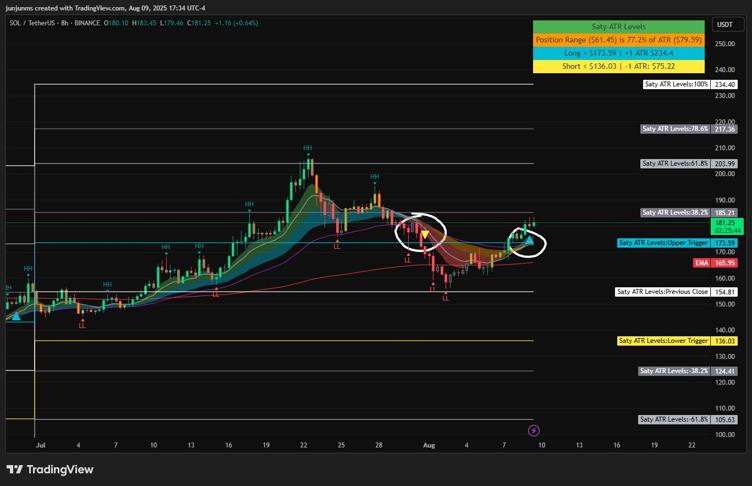Click the blue Long trigger table row
The height and width of the screenshot is (486, 752).
618,53
